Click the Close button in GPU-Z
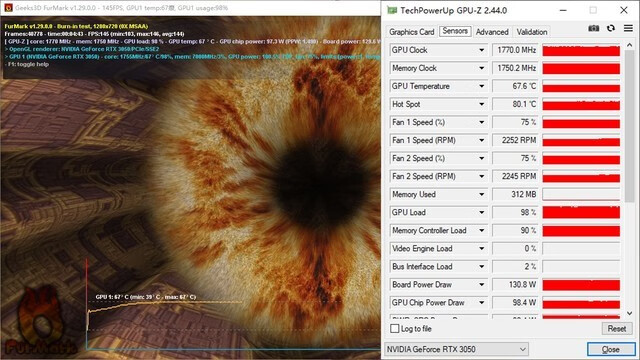The height and width of the screenshot is (360, 640). pyautogui.click(x=611, y=349)
